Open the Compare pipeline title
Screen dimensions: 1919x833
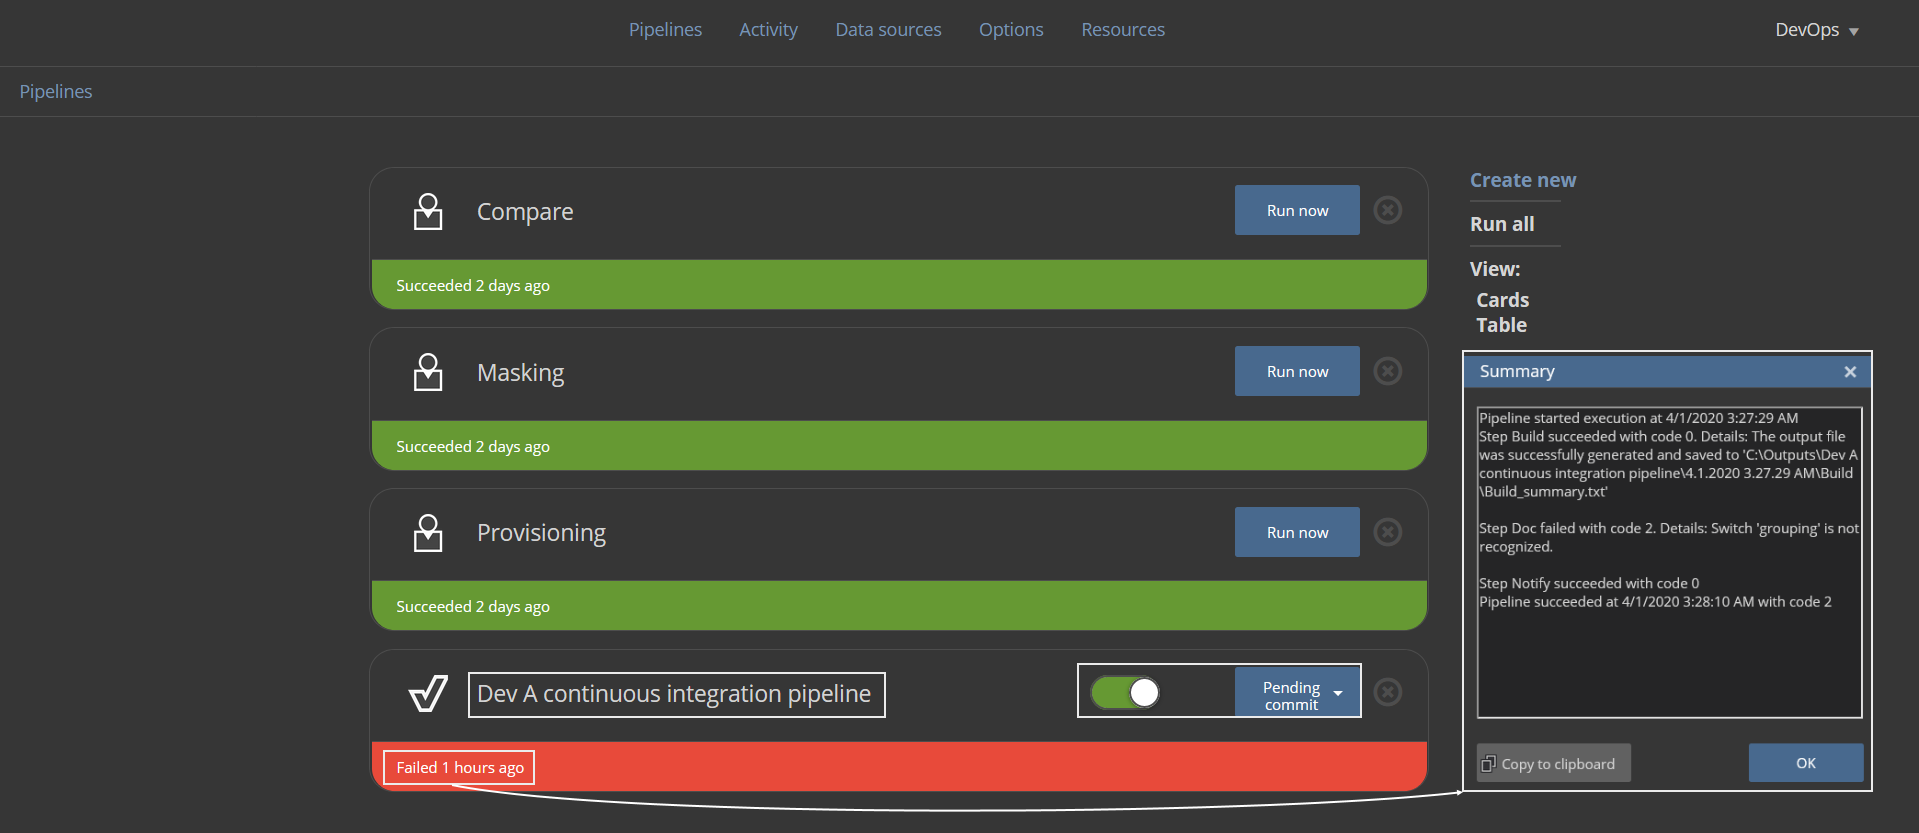click(x=525, y=212)
